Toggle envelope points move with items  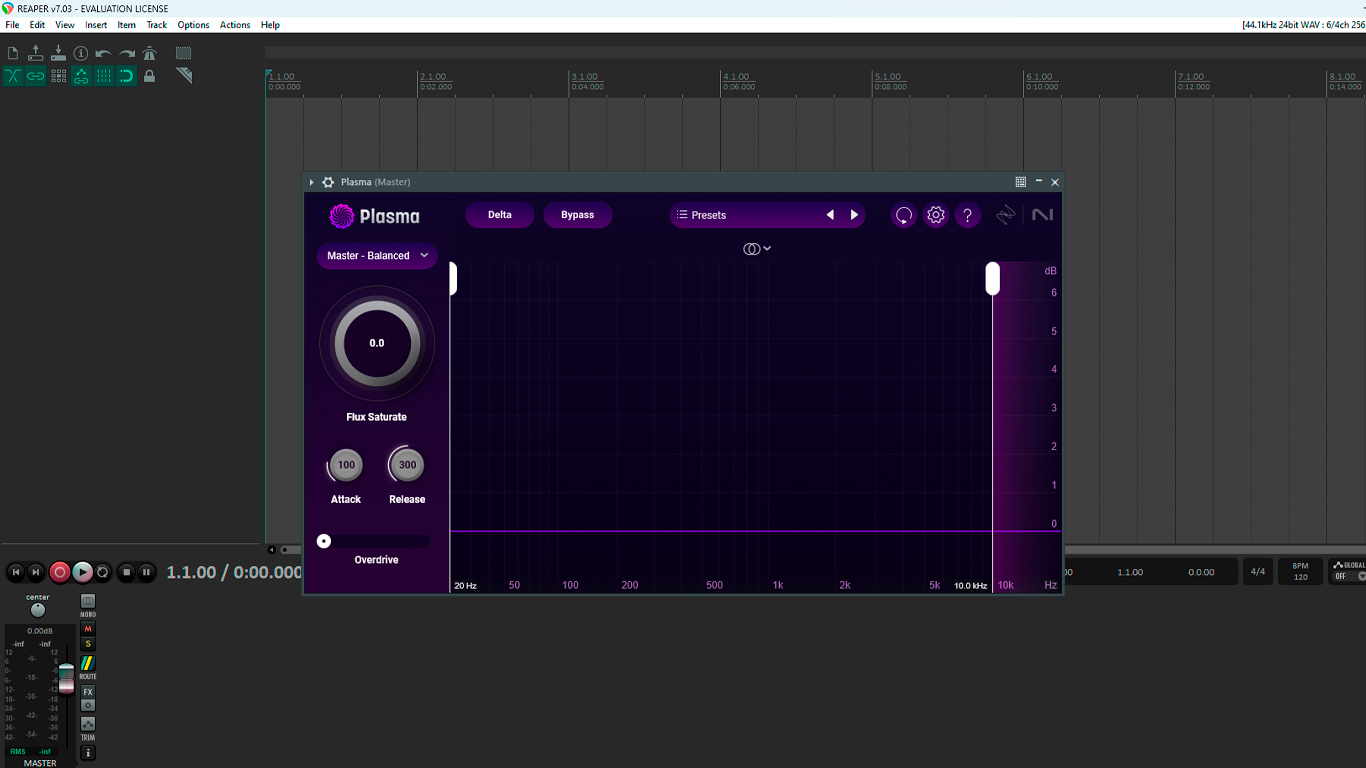(81, 76)
